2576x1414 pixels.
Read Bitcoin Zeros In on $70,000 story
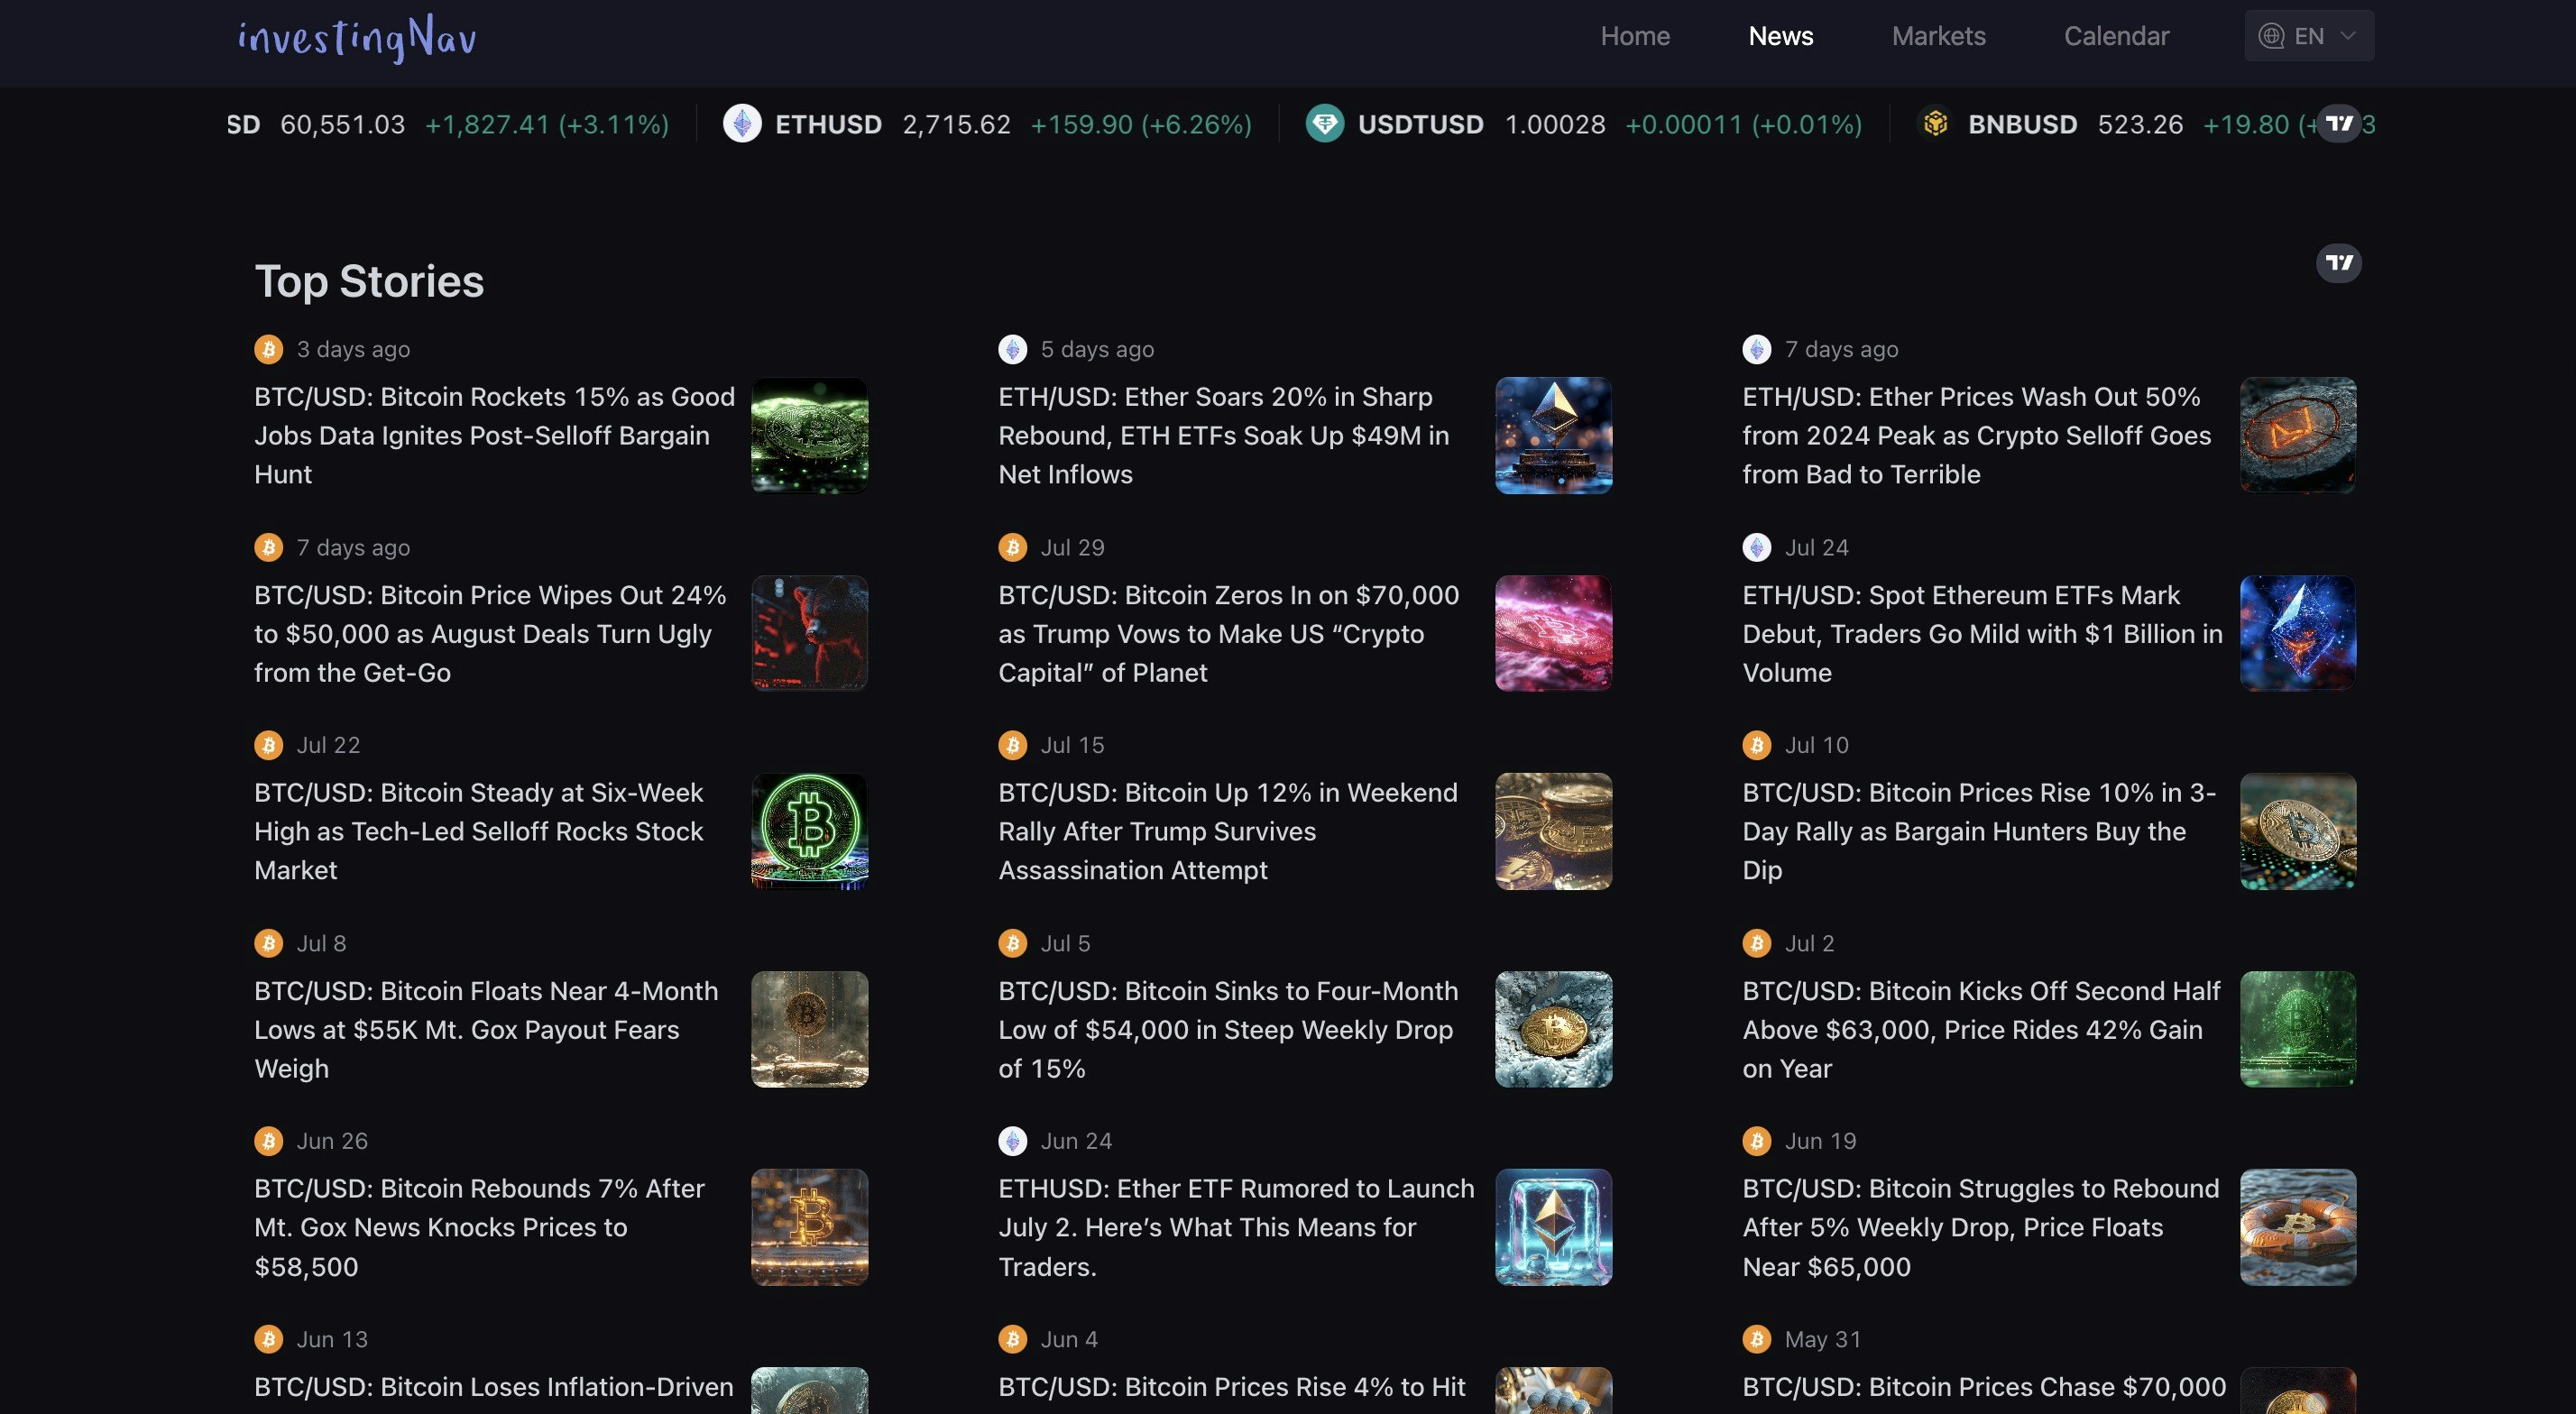click(1228, 634)
